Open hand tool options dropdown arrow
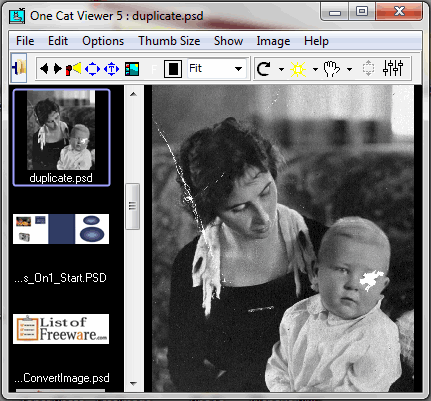Screen dimensions: 431x401 (x=349, y=69)
